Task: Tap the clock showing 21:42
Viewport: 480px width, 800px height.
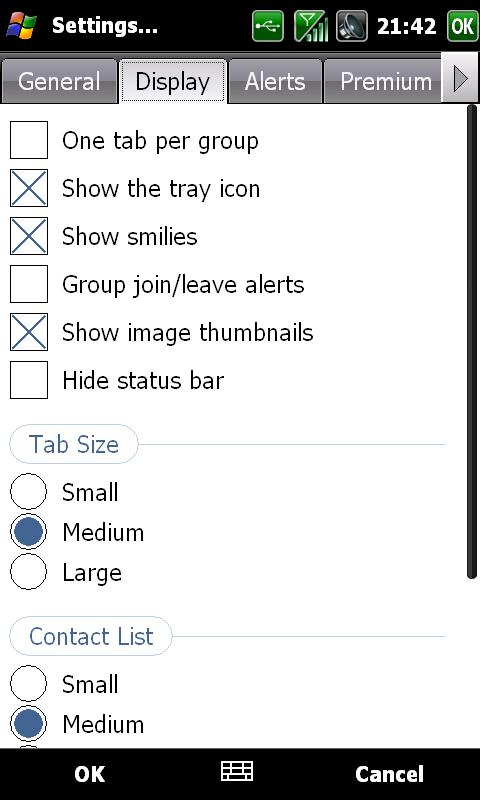Action: [x=407, y=26]
